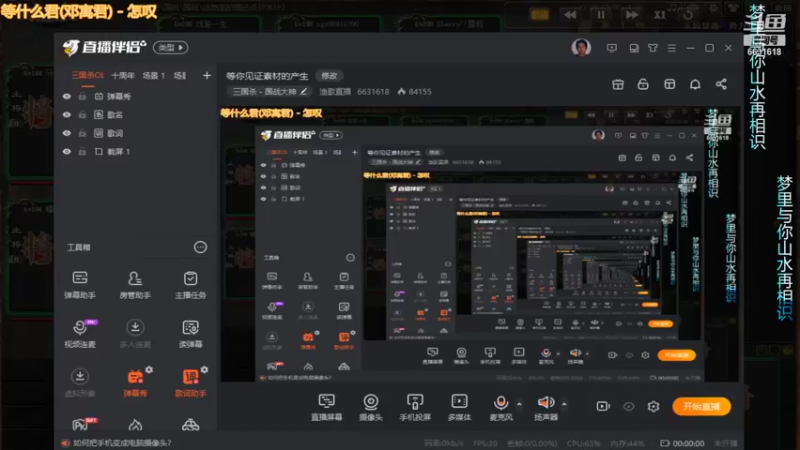The image size is (800, 450).
Task: Click popularity count 84155
Action: (420, 92)
